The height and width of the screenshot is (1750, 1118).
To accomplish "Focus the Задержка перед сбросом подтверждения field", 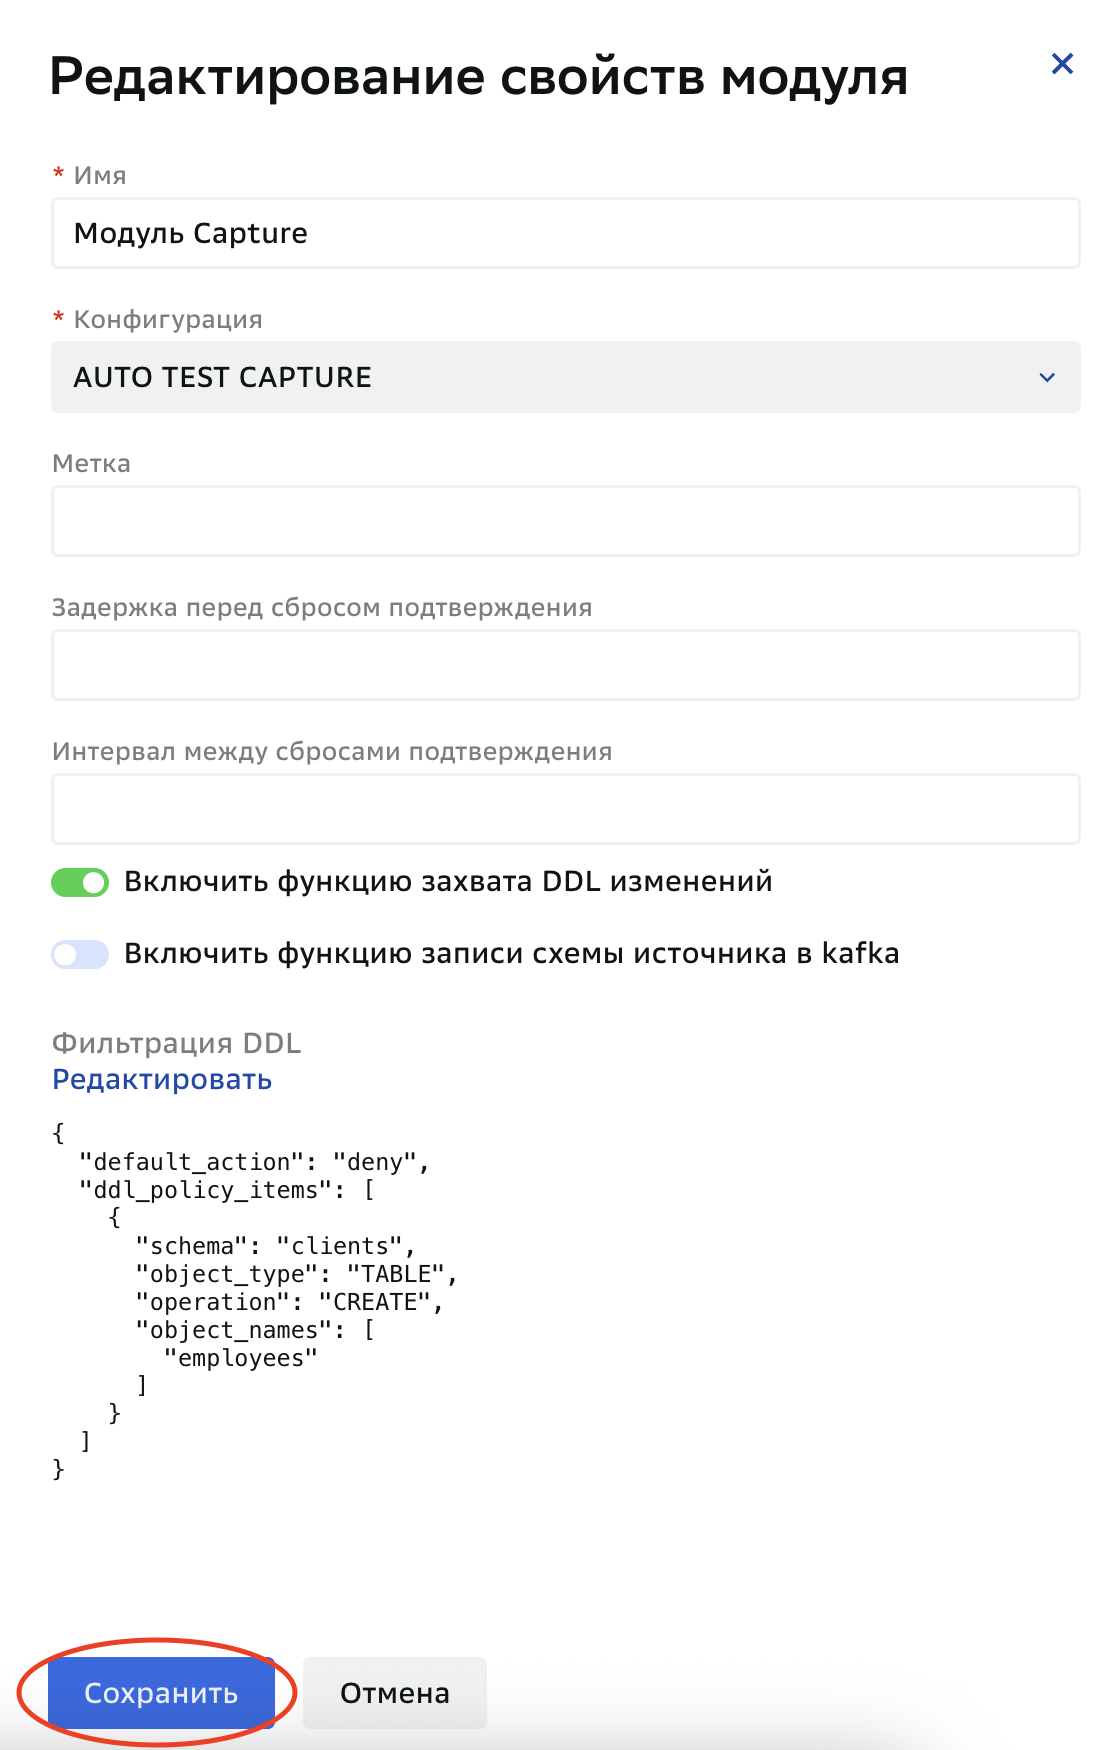I will (566, 665).
